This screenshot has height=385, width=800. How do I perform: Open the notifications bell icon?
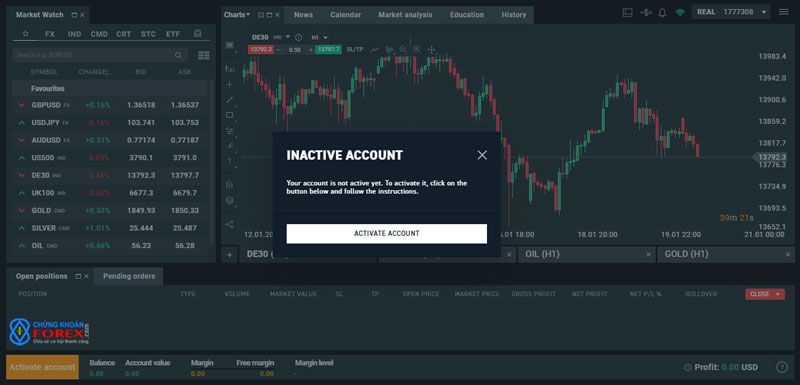[662, 13]
